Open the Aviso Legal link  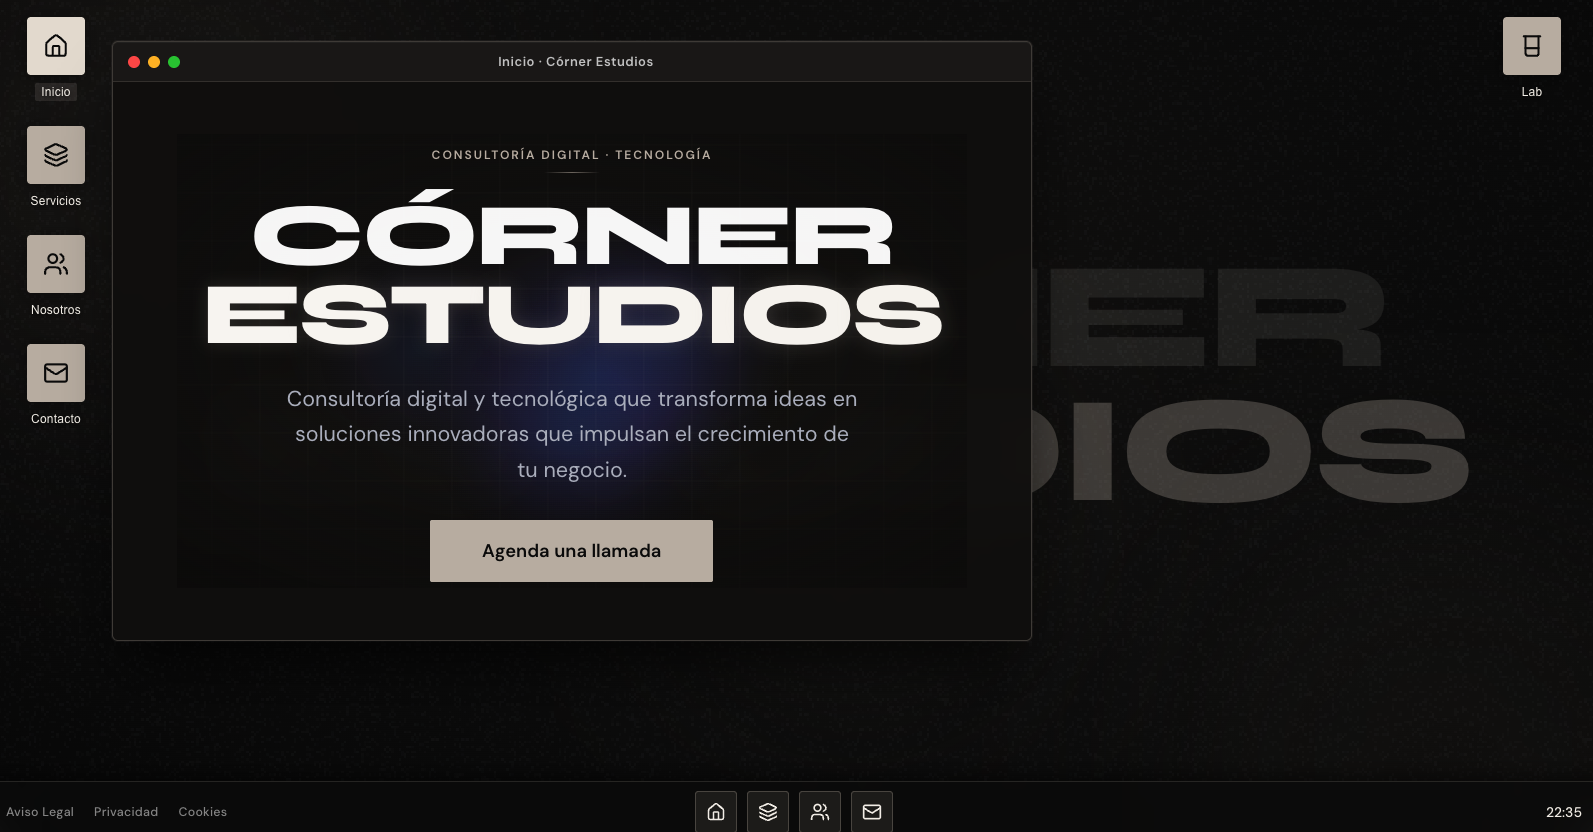(40, 812)
